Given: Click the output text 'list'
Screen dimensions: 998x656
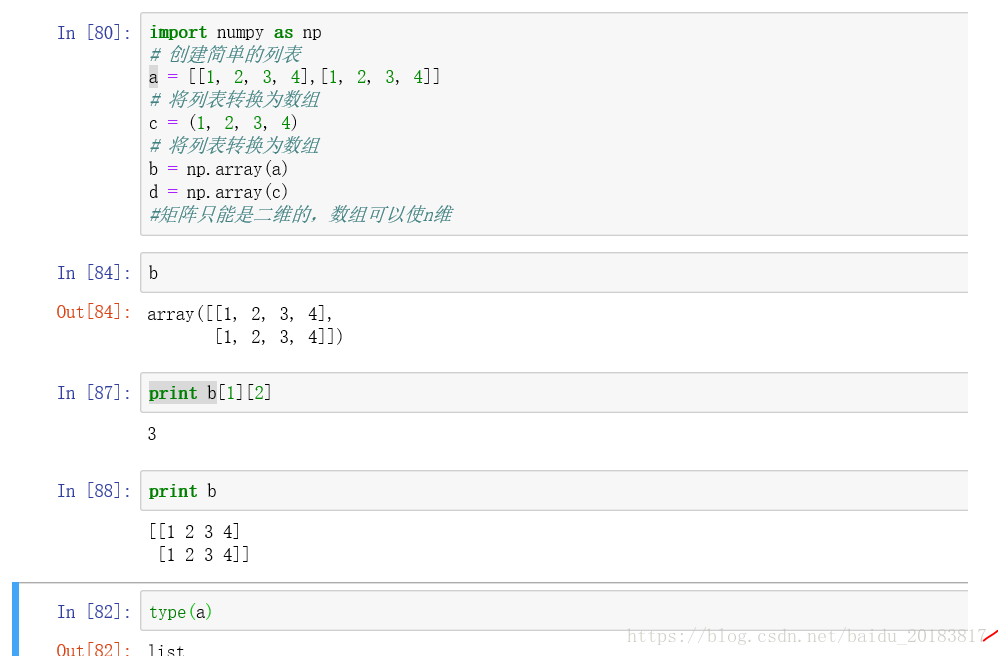Looking at the screenshot, I should (x=166, y=649).
